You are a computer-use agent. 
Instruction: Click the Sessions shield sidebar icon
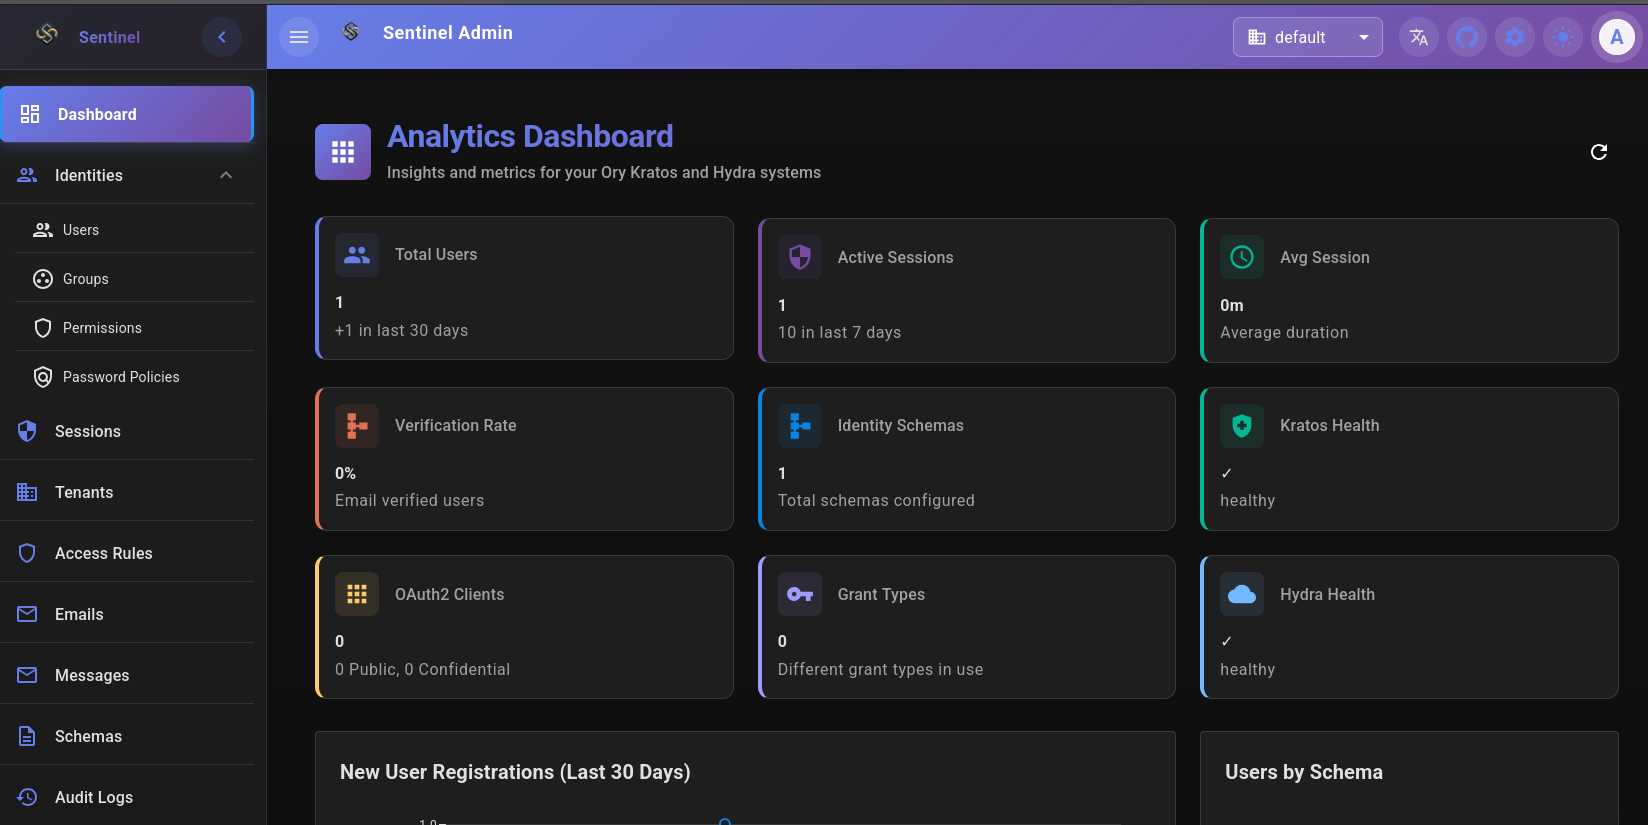click(27, 431)
